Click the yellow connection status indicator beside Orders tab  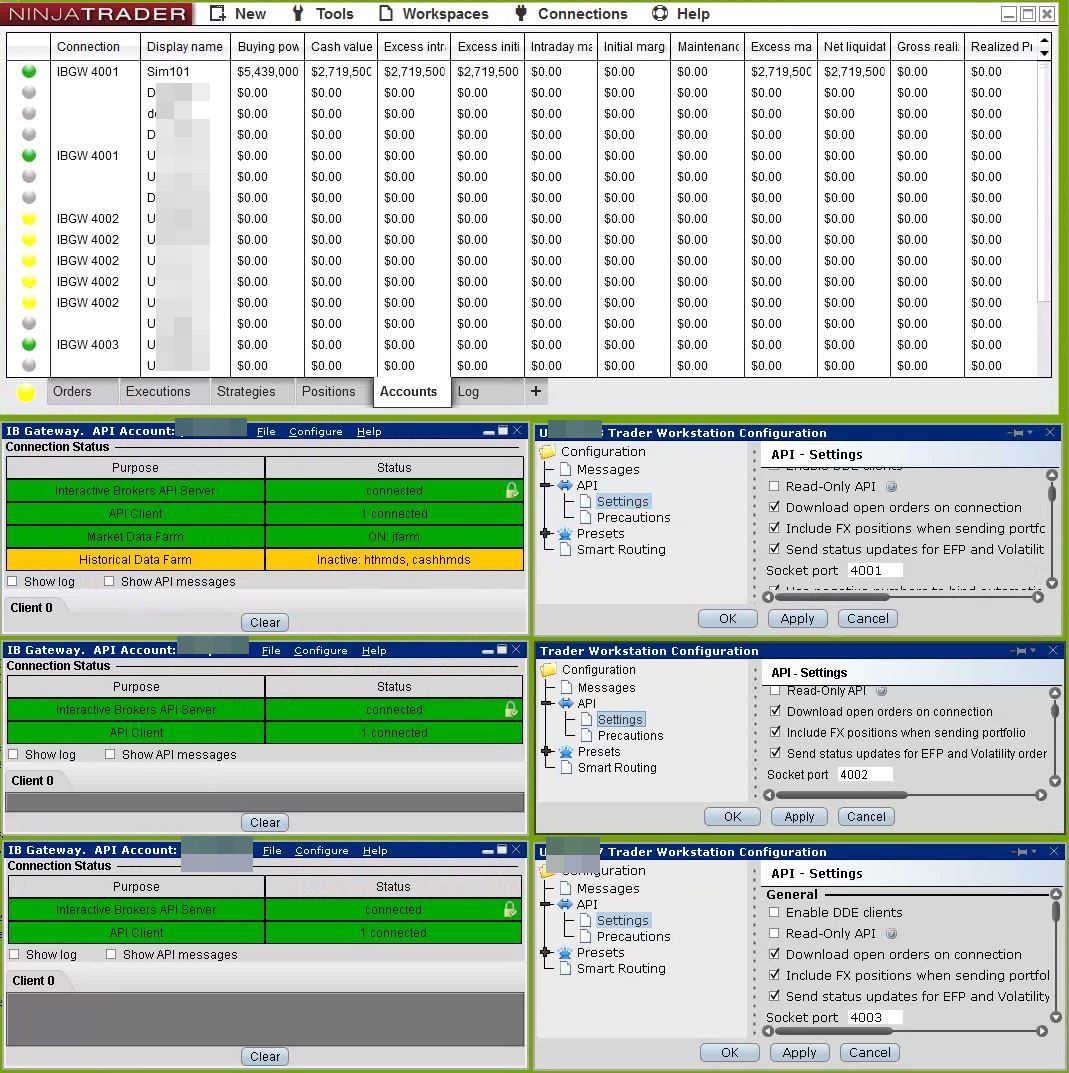point(26,392)
